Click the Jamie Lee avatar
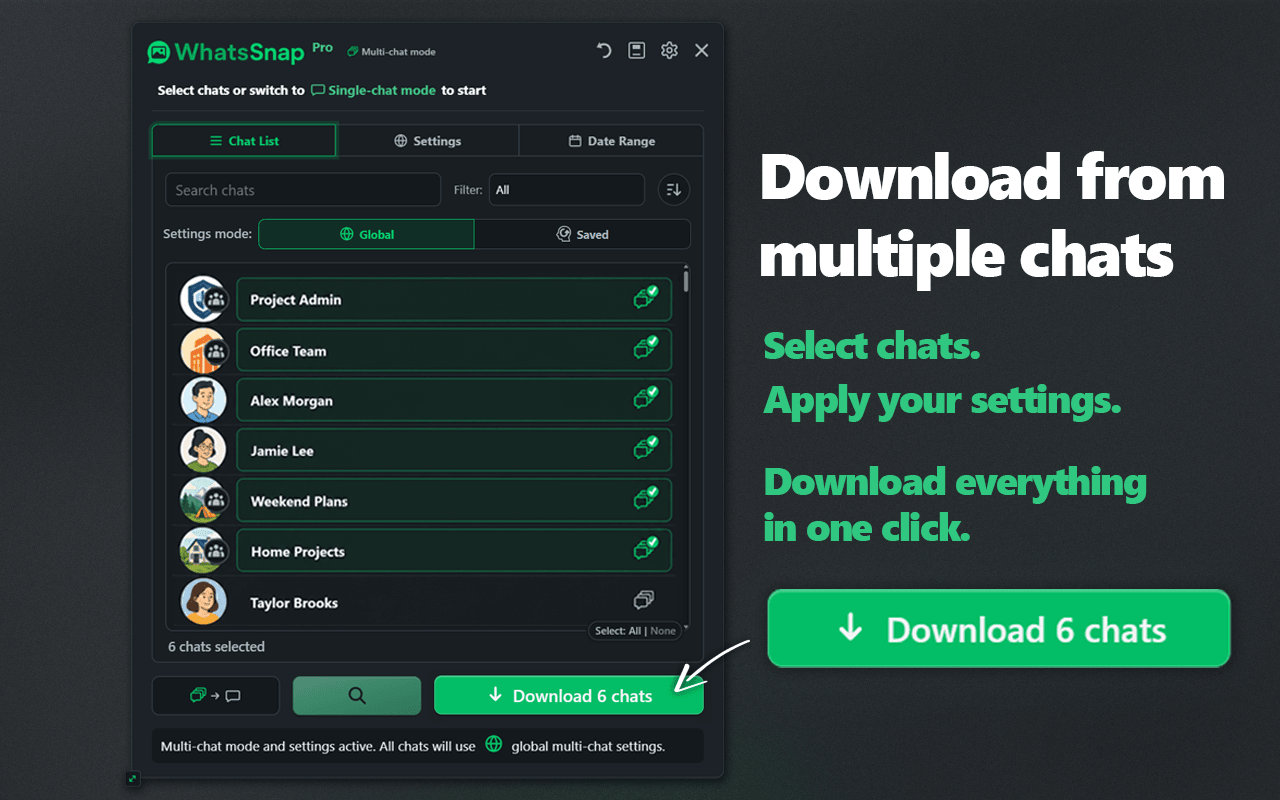The width and height of the screenshot is (1280, 800). point(203,450)
